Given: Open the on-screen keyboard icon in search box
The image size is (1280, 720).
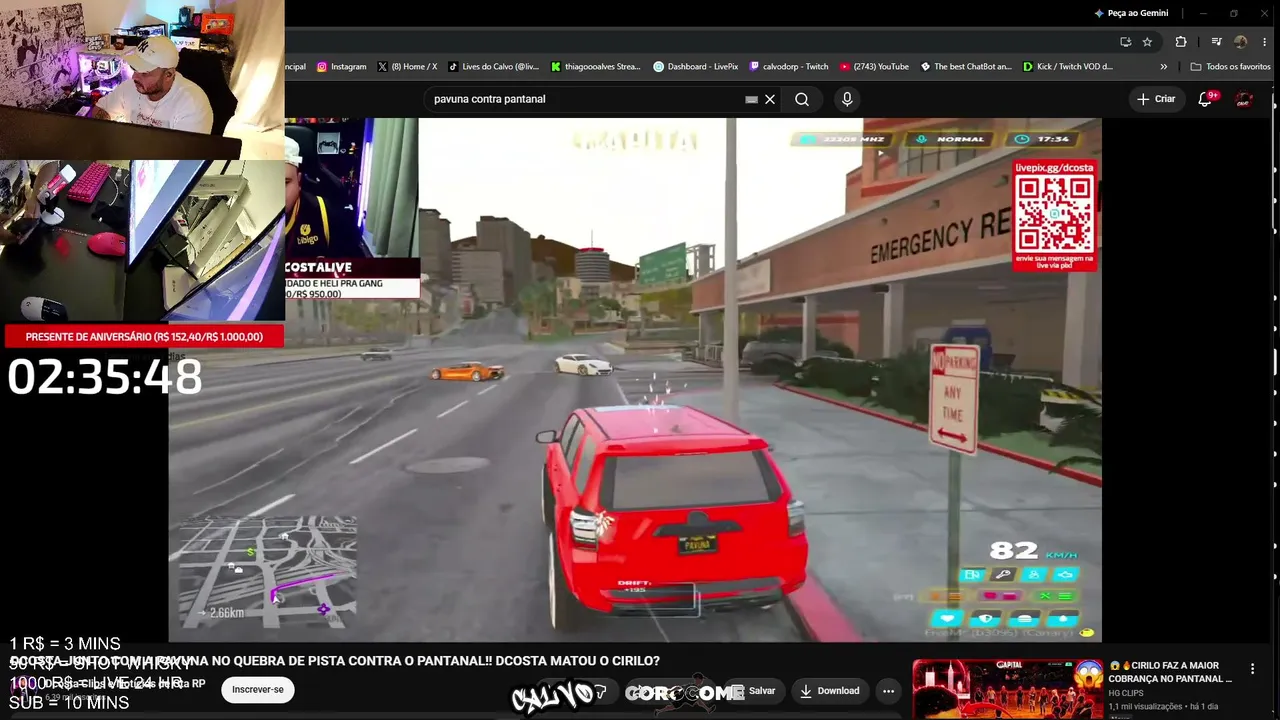Looking at the screenshot, I should click(751, 99).
